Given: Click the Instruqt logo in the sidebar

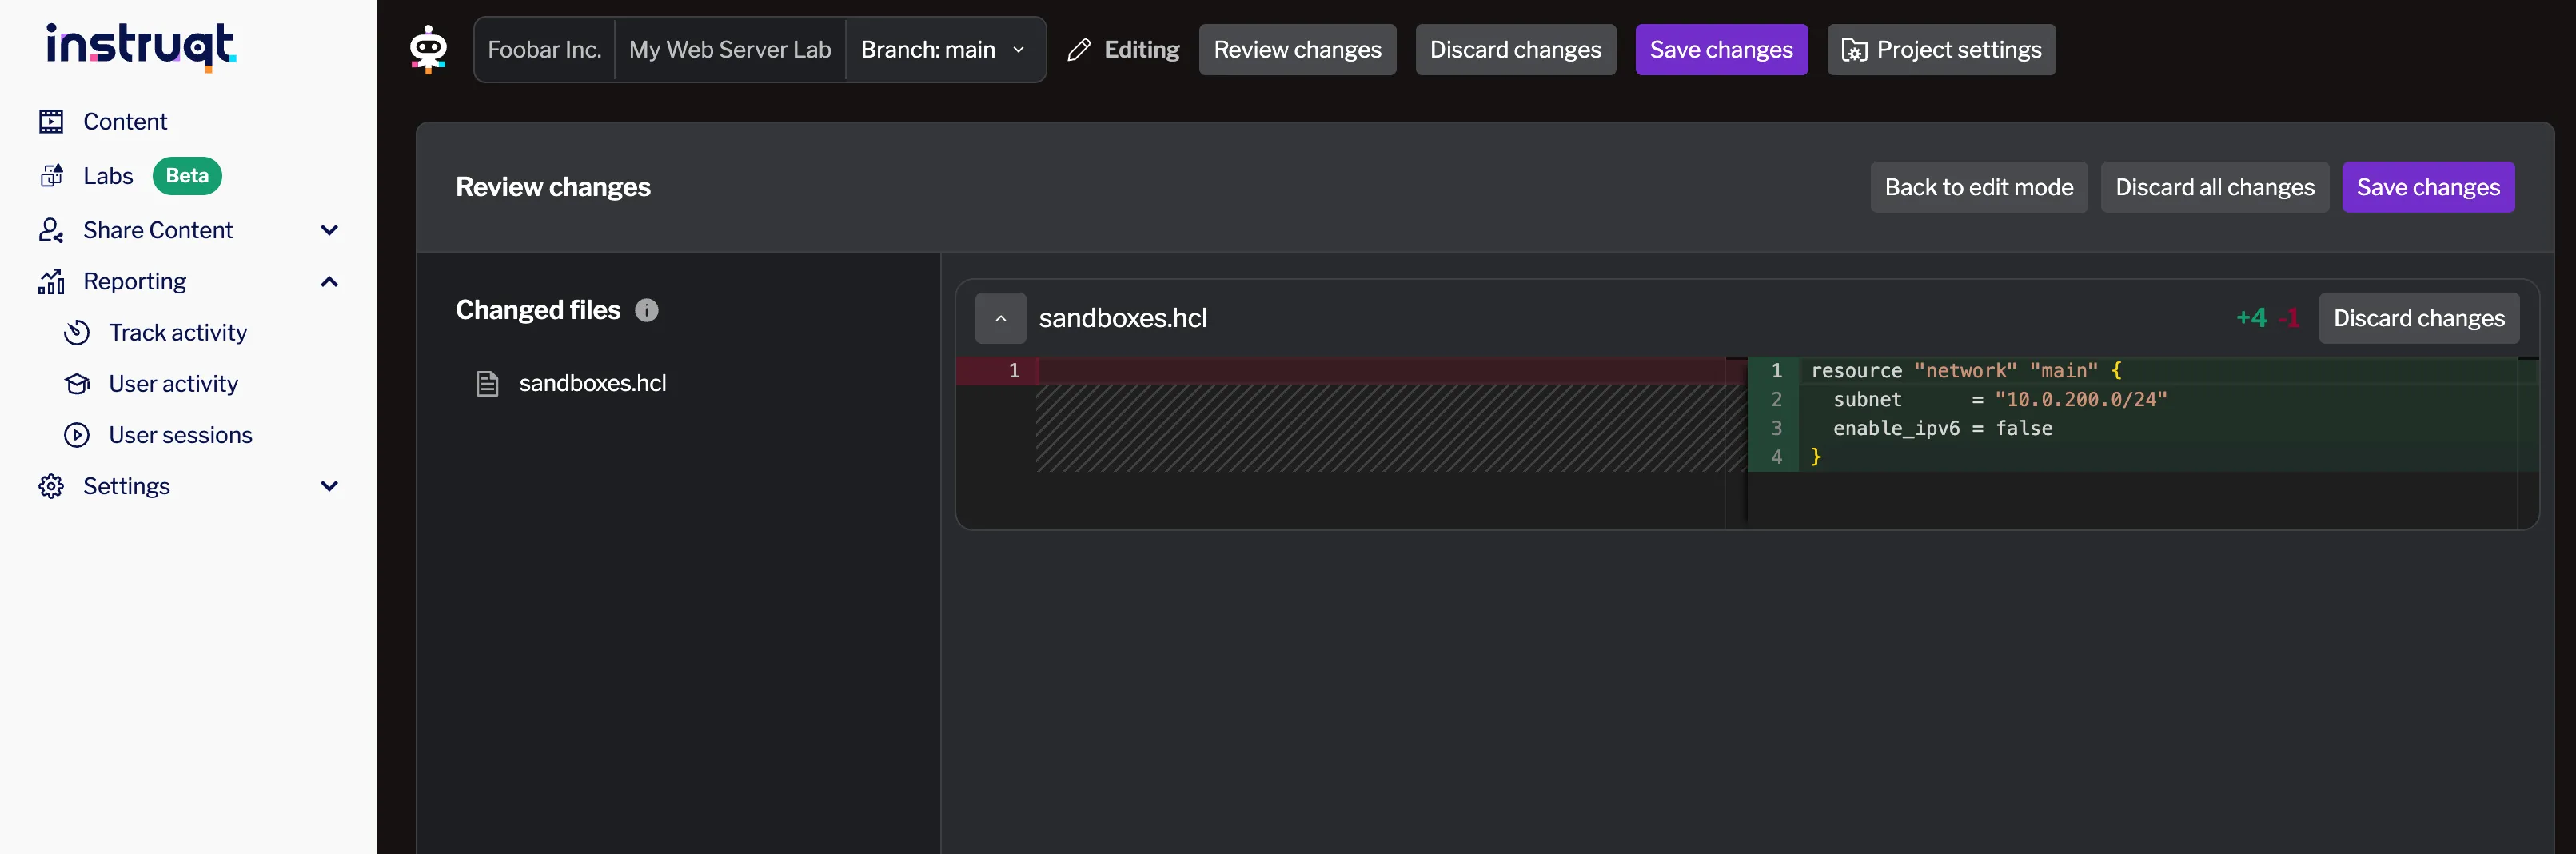Looking at the screenshot, I should coord(141,46).
